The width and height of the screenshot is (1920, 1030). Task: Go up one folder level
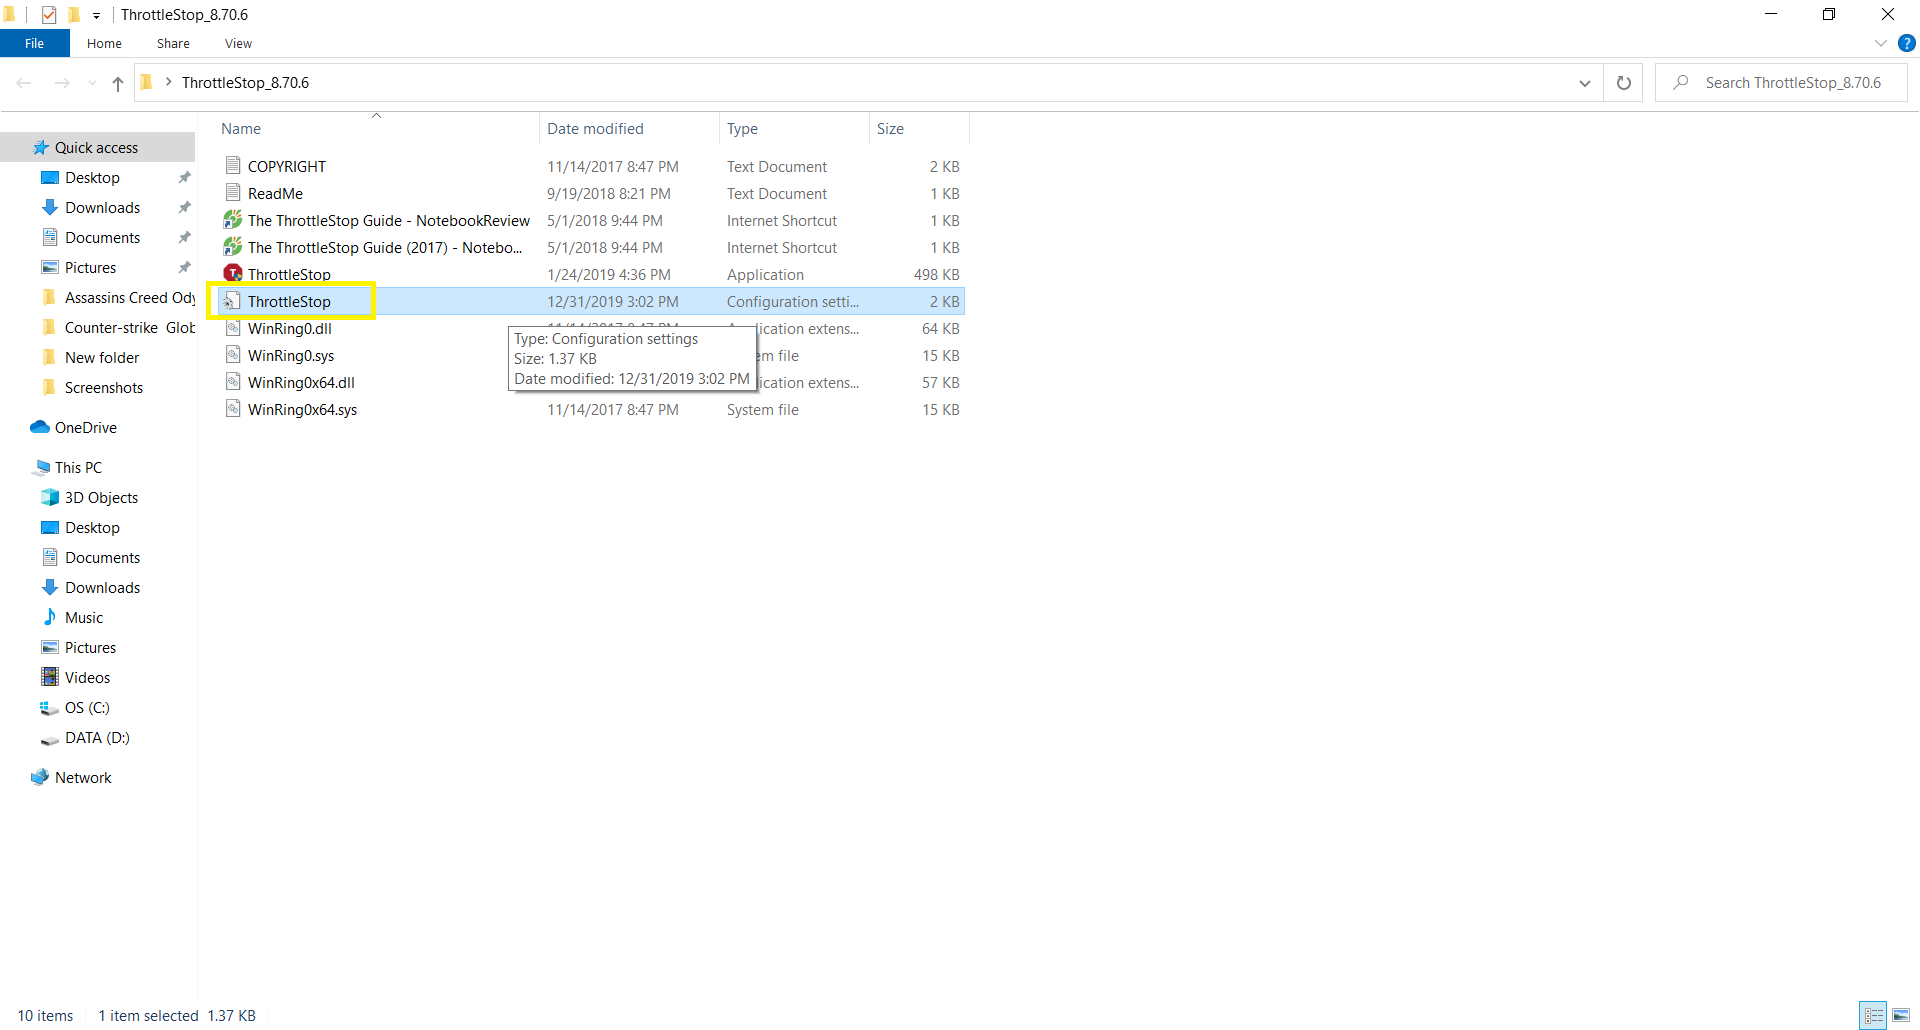click(x=118, y=83)
